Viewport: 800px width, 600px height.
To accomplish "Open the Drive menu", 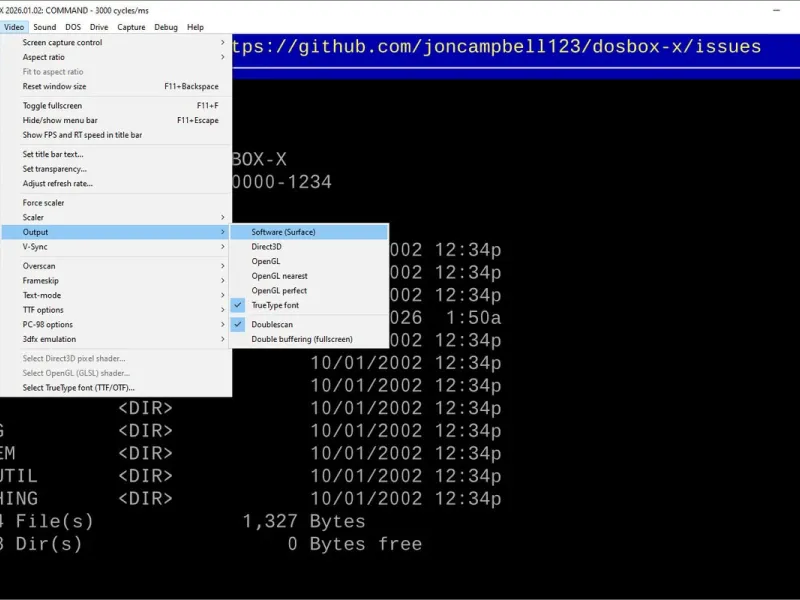I will pyautogui.click(x=99, y=27).
